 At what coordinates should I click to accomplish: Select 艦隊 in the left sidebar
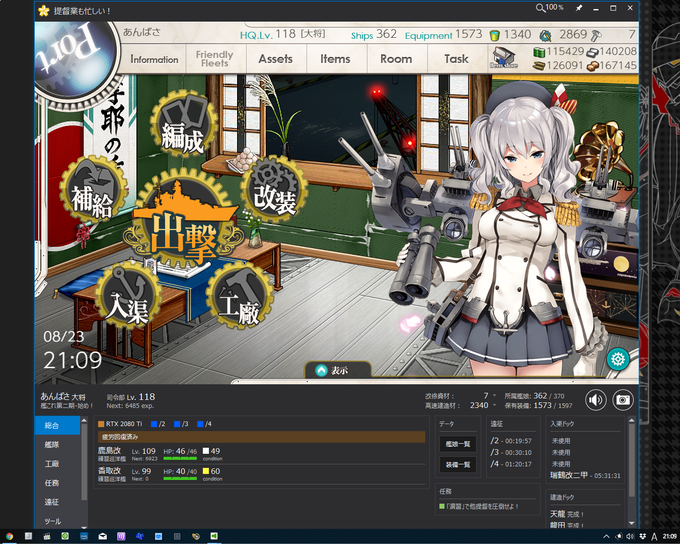tap(57, 444)
